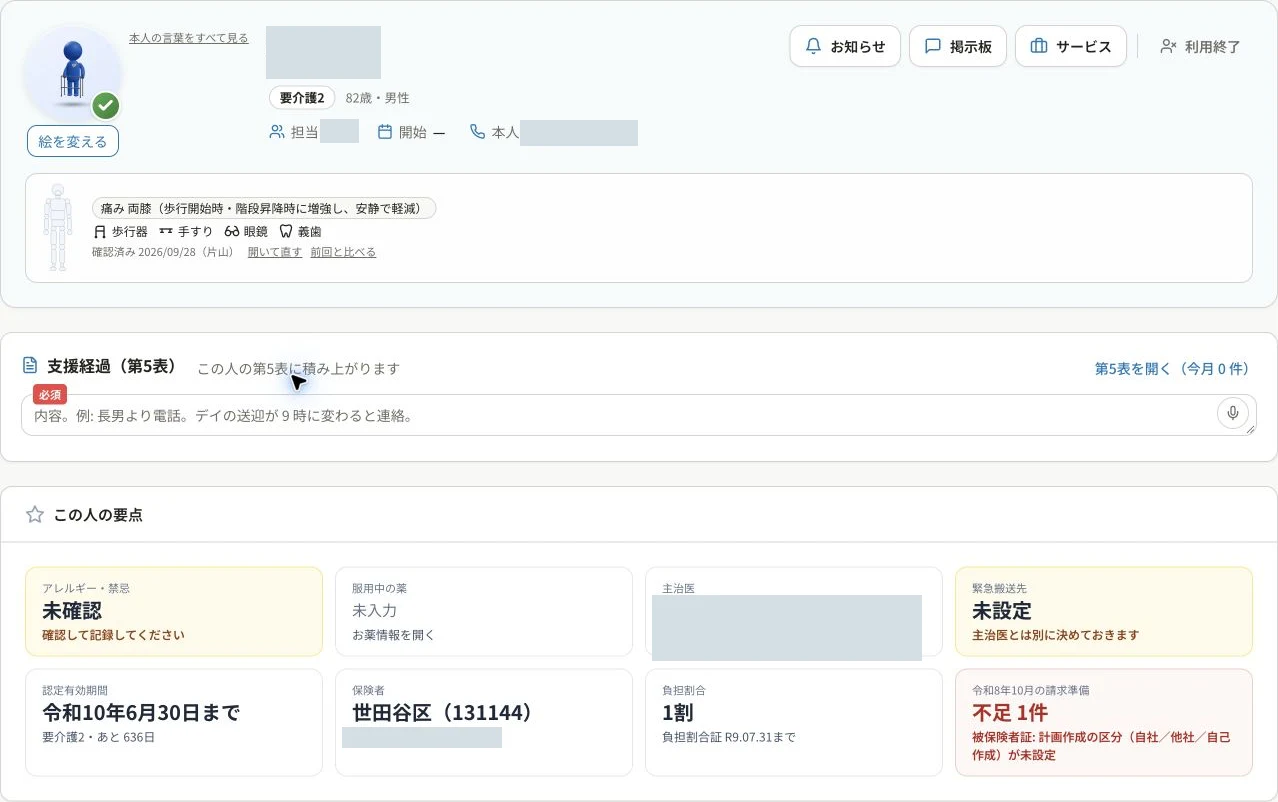The height and width of the screenshot is (802, 1278).
Task: Click the 負担割合証 R9.07.31まで text
Action: [729, 737]
